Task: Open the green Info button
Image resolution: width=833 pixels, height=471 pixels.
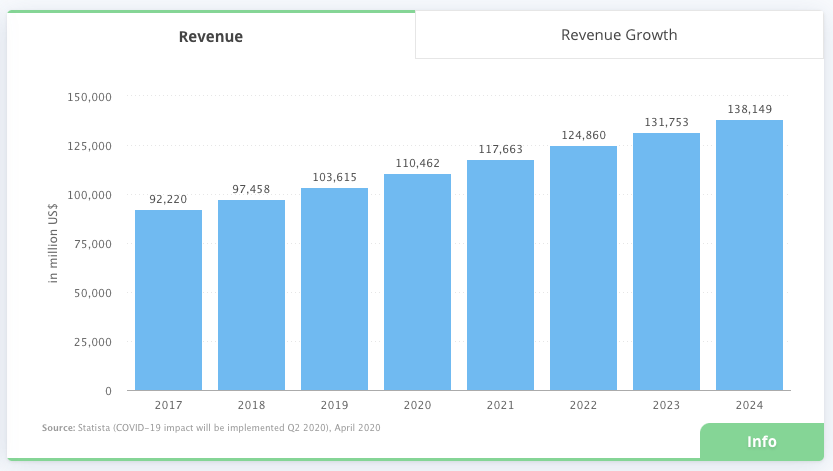Action: coord(761,442)
